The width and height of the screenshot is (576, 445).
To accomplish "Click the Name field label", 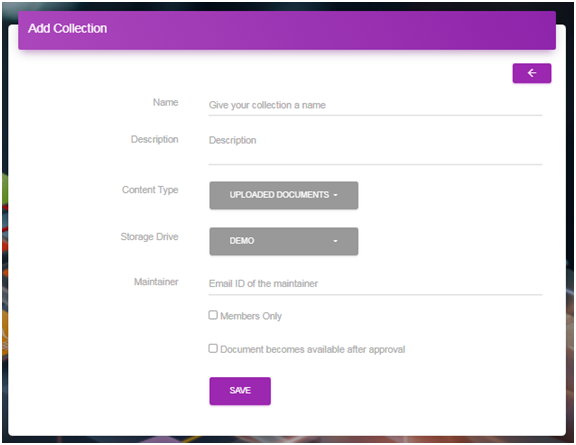I will tap(166, 102).
